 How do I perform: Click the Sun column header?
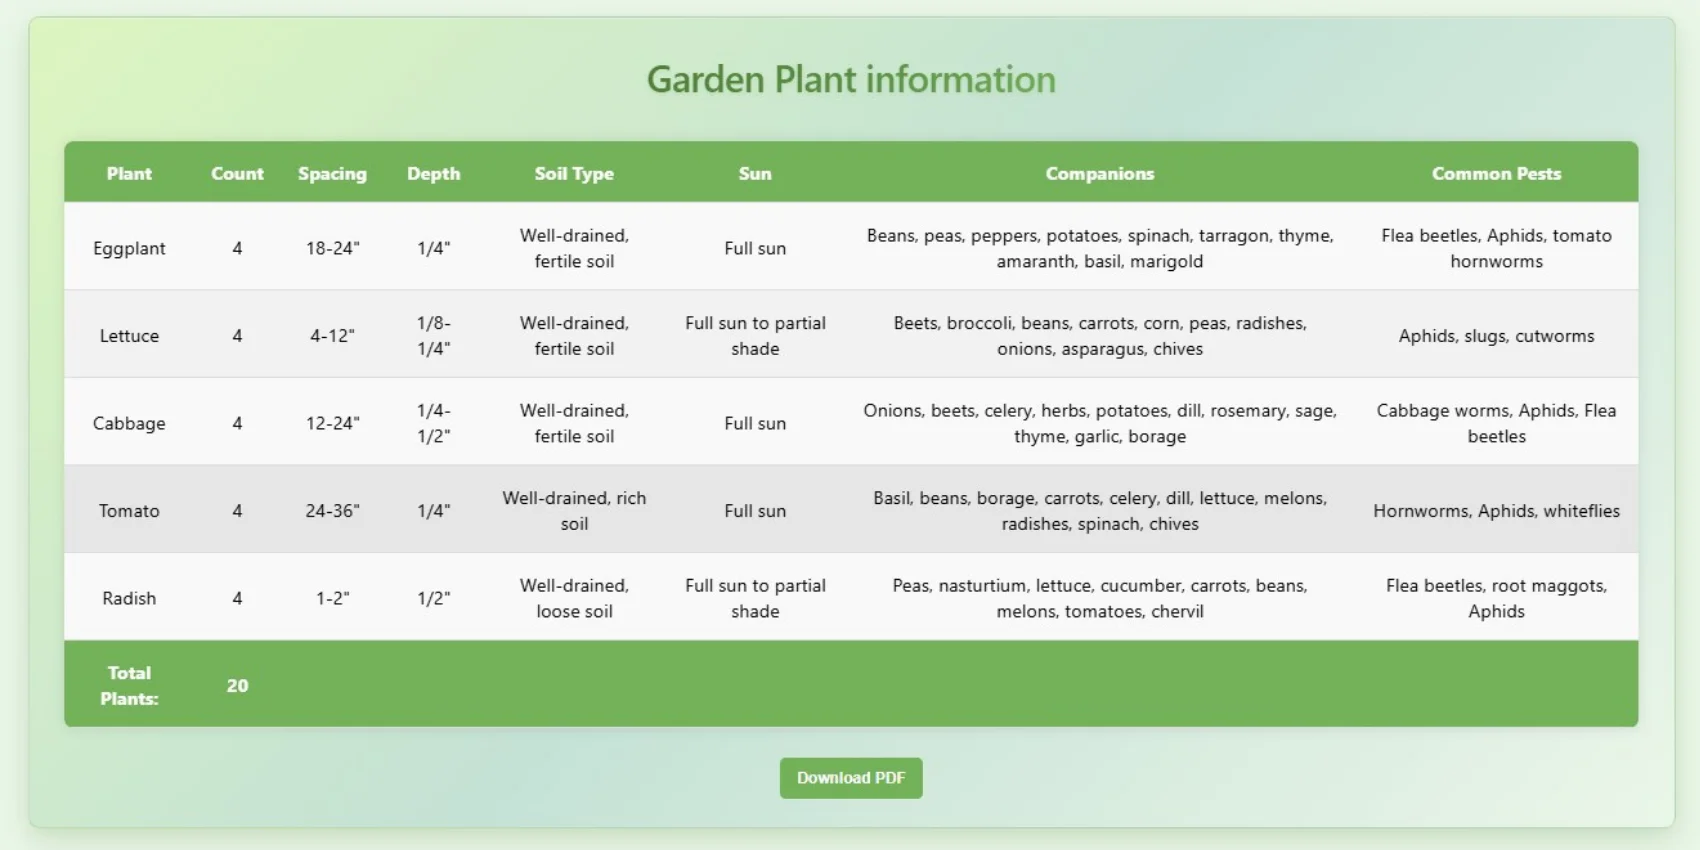[x=755, y=173]
